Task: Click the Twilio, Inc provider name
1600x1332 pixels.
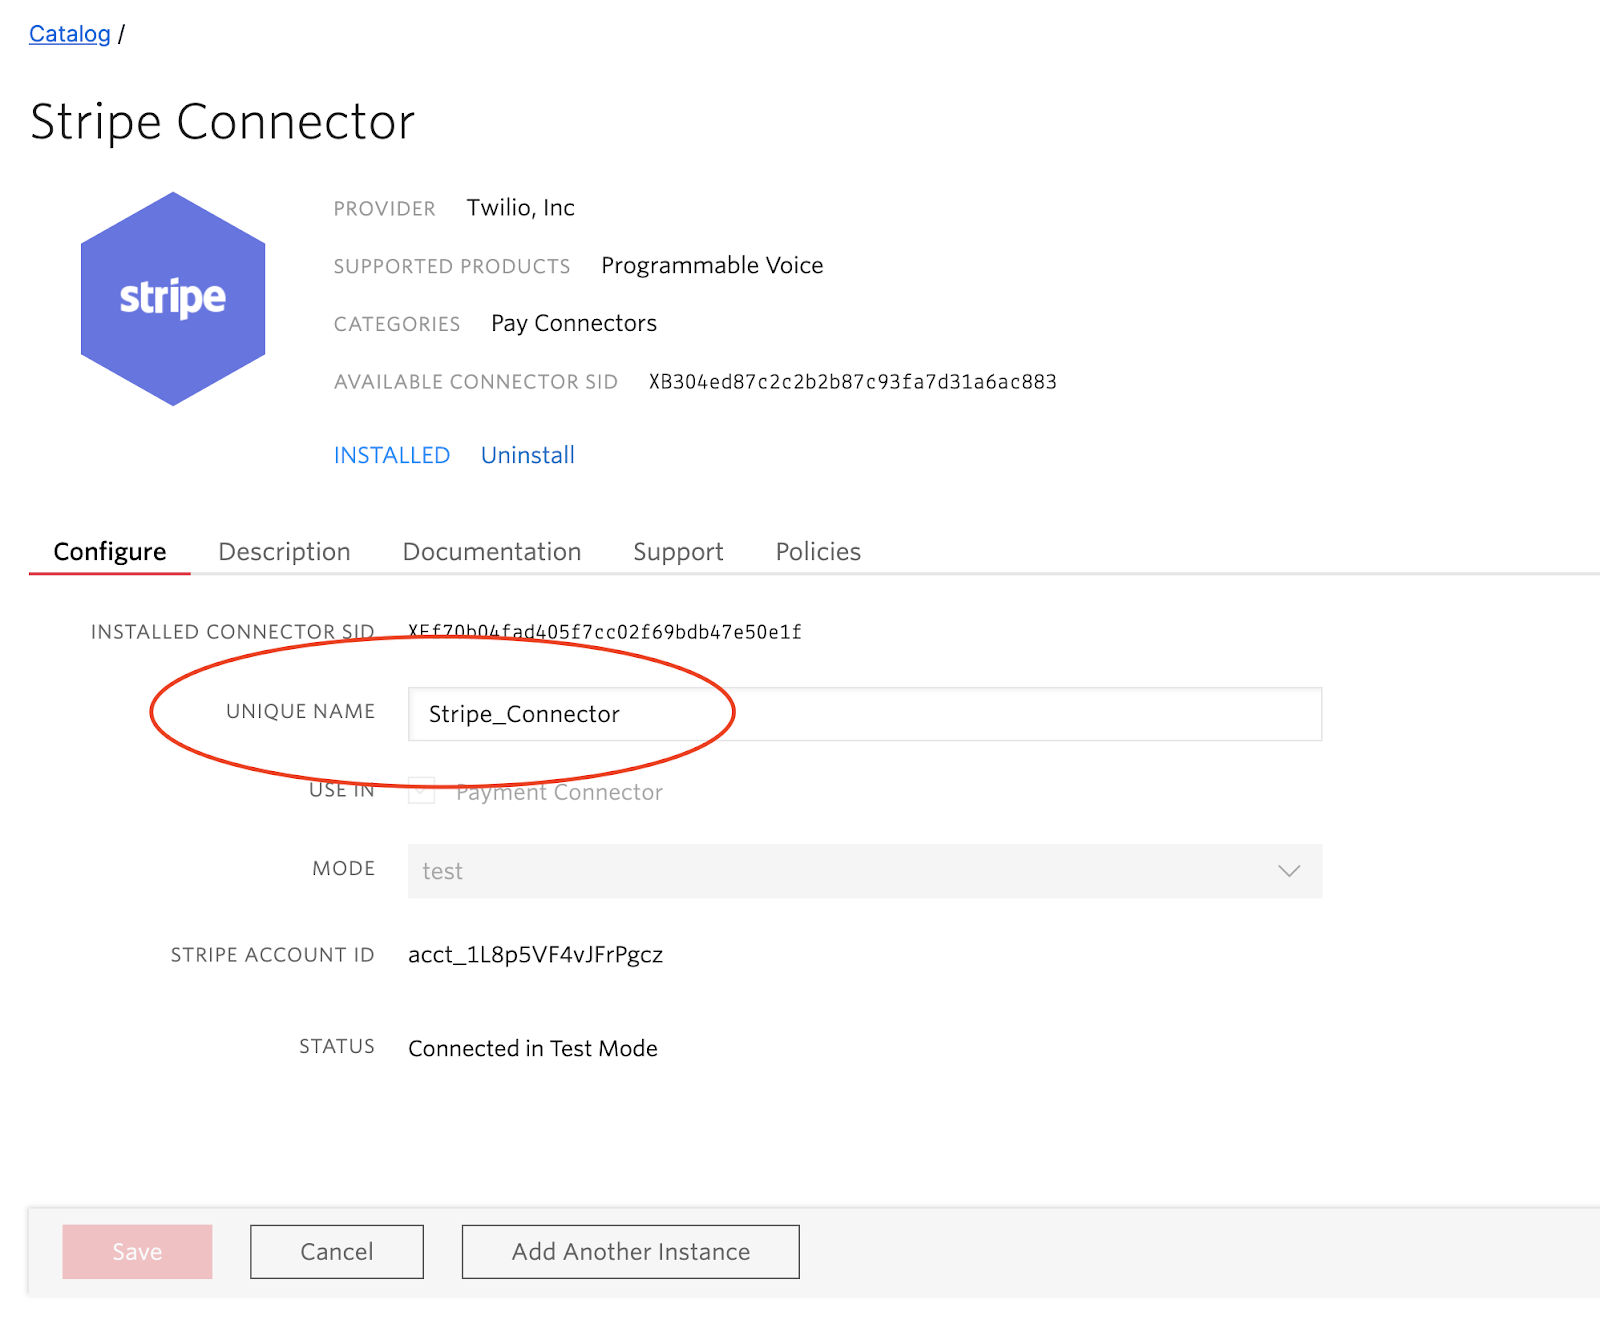Action: pyautogui.click(x=520, y=208)
